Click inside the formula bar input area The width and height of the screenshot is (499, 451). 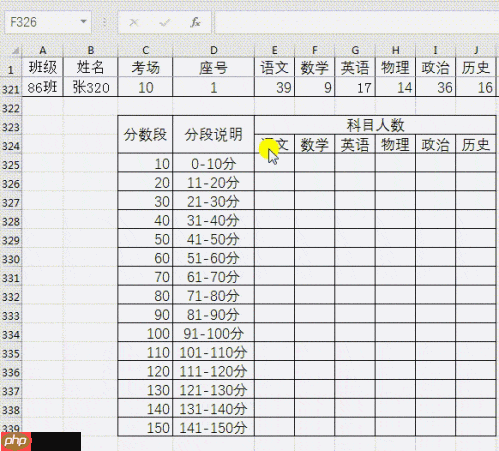(x=357, y=22)
